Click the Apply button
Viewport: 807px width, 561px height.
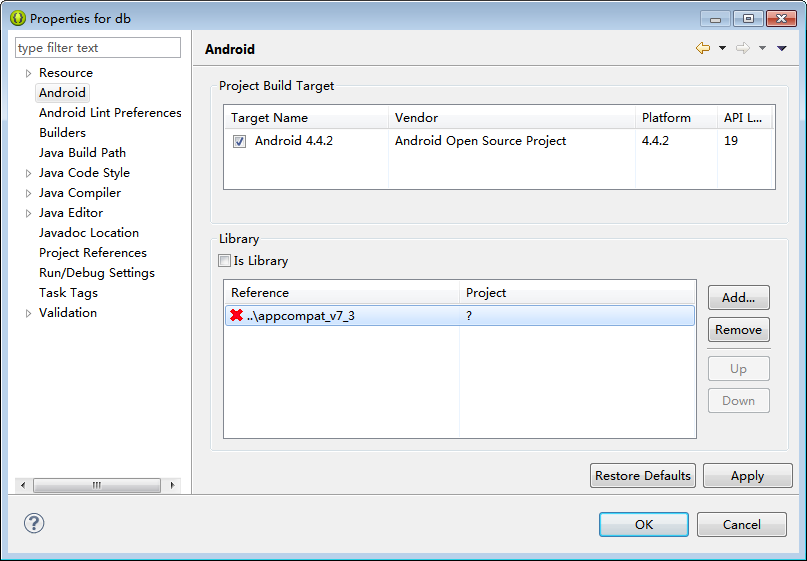(x=747, y=476)
